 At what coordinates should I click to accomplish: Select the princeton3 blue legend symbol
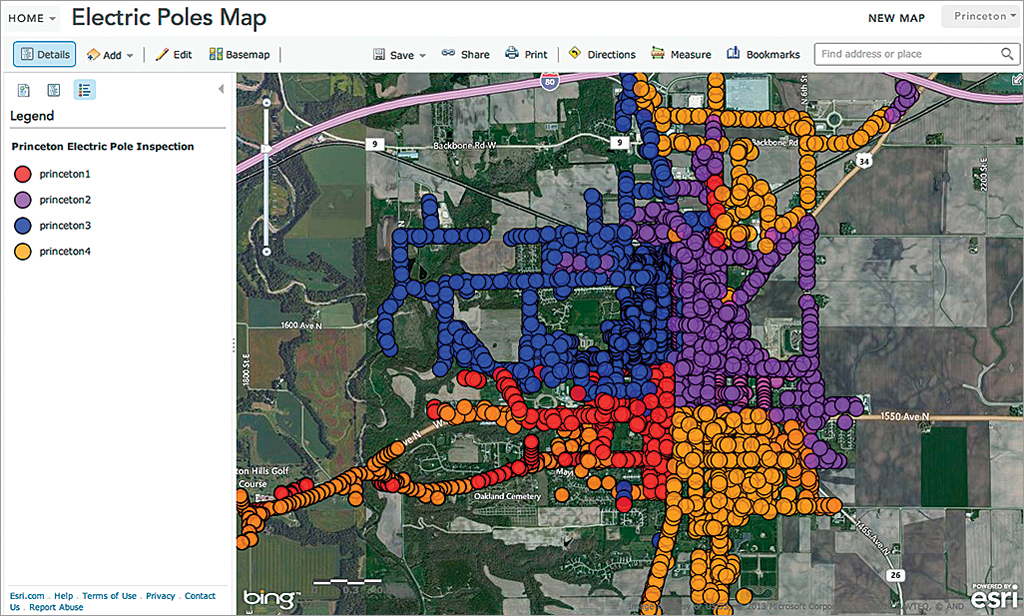22,225
